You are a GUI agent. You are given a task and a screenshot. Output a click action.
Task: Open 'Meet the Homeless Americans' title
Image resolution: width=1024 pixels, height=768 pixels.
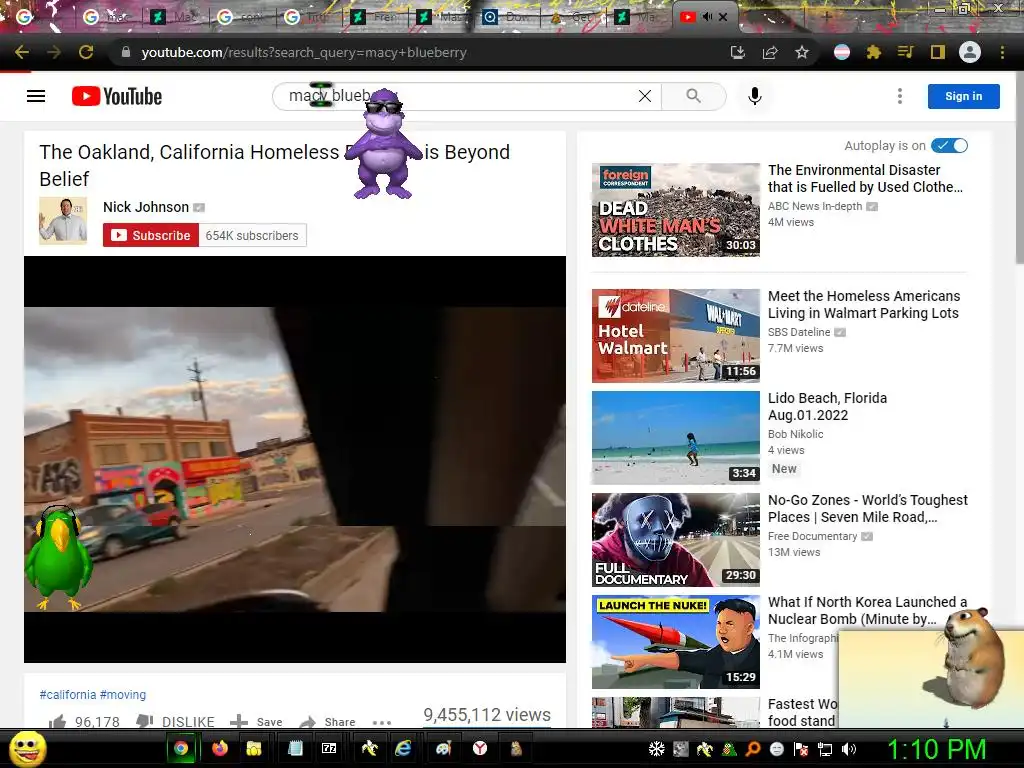point(864,304)
